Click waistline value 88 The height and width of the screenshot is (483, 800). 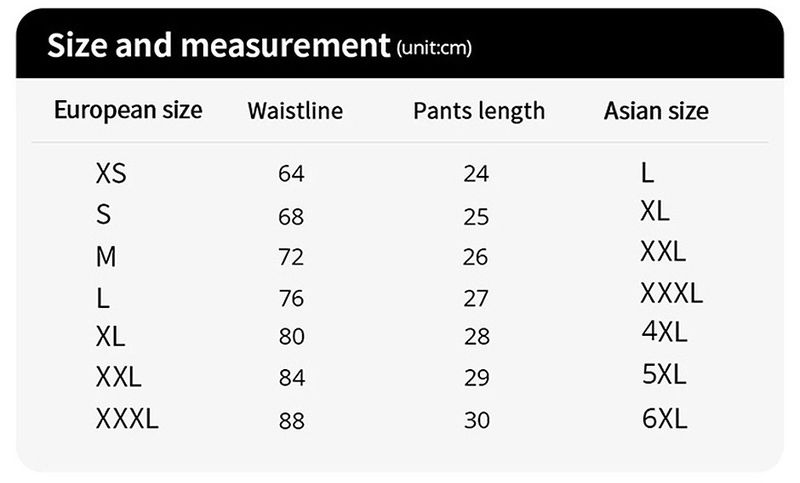[291, 420]
